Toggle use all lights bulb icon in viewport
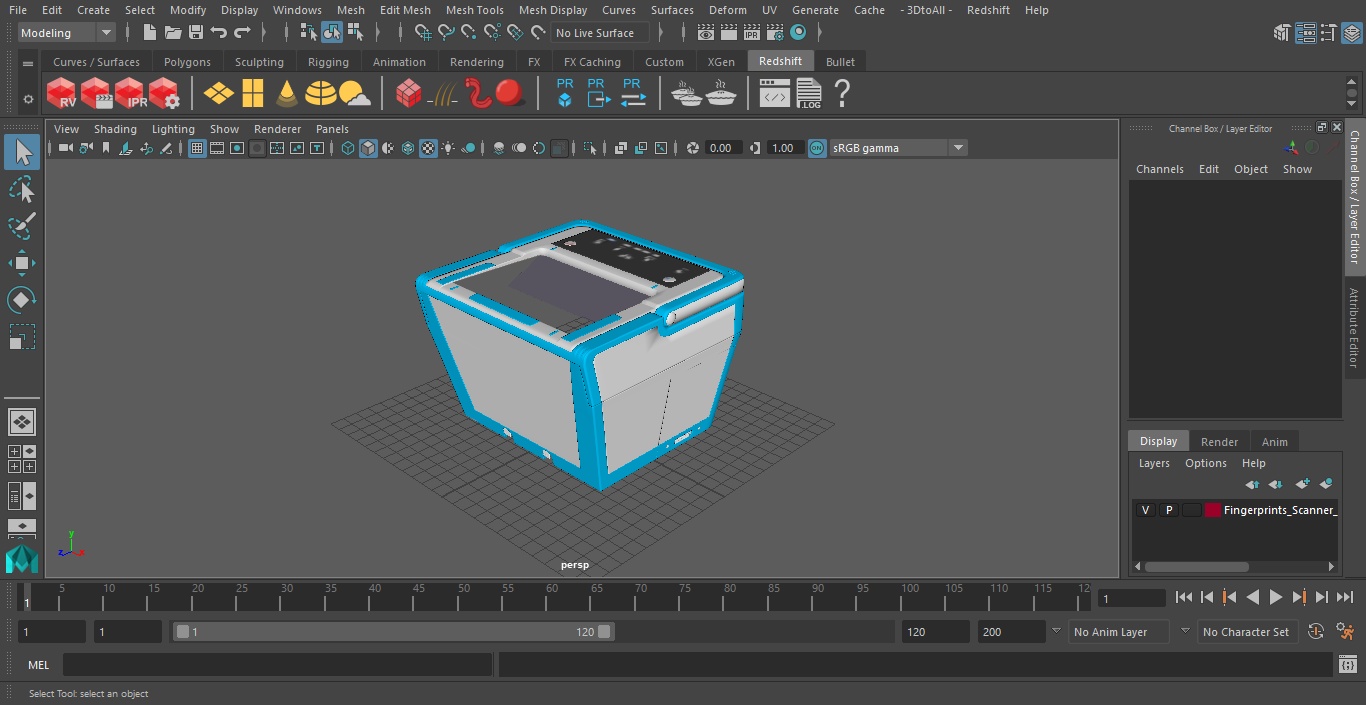This screenshot has width=1366, height=705. click(448, 148)
